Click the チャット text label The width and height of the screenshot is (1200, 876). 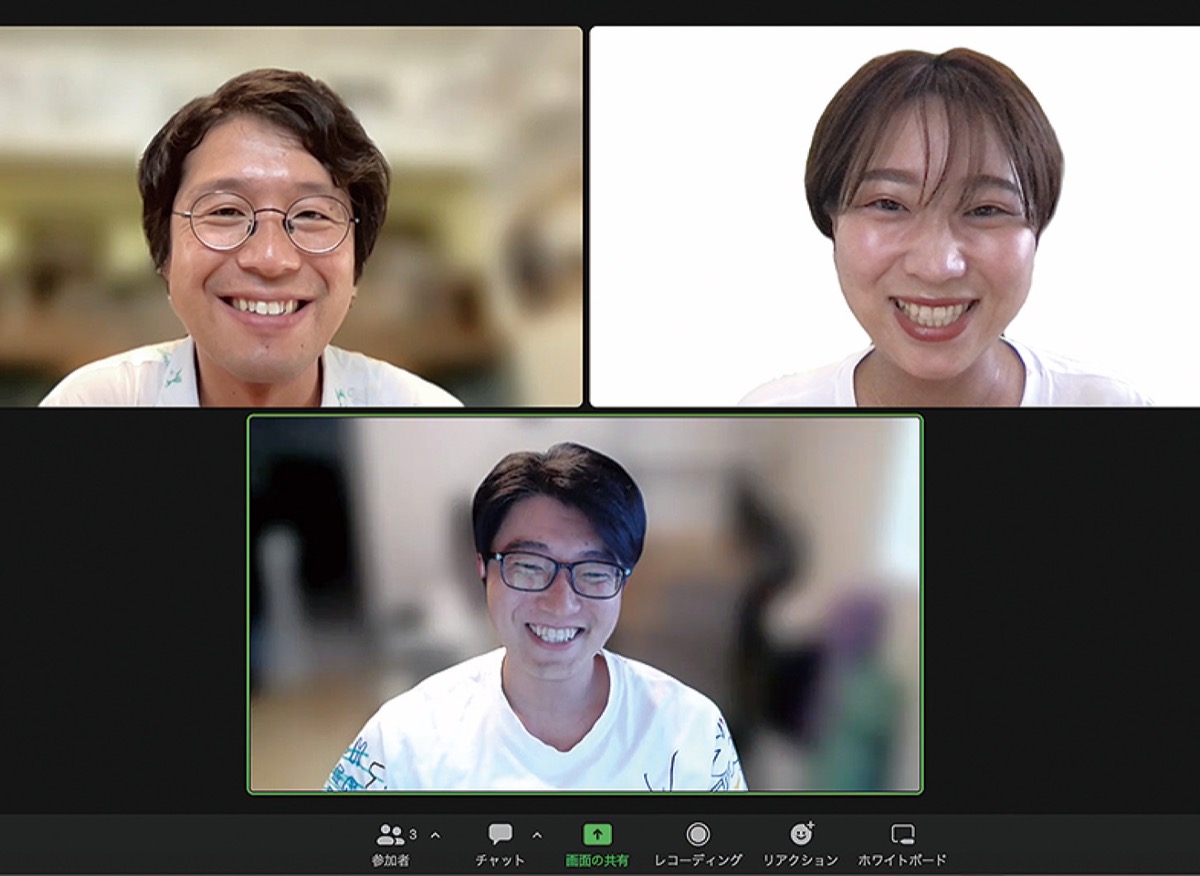500,860
